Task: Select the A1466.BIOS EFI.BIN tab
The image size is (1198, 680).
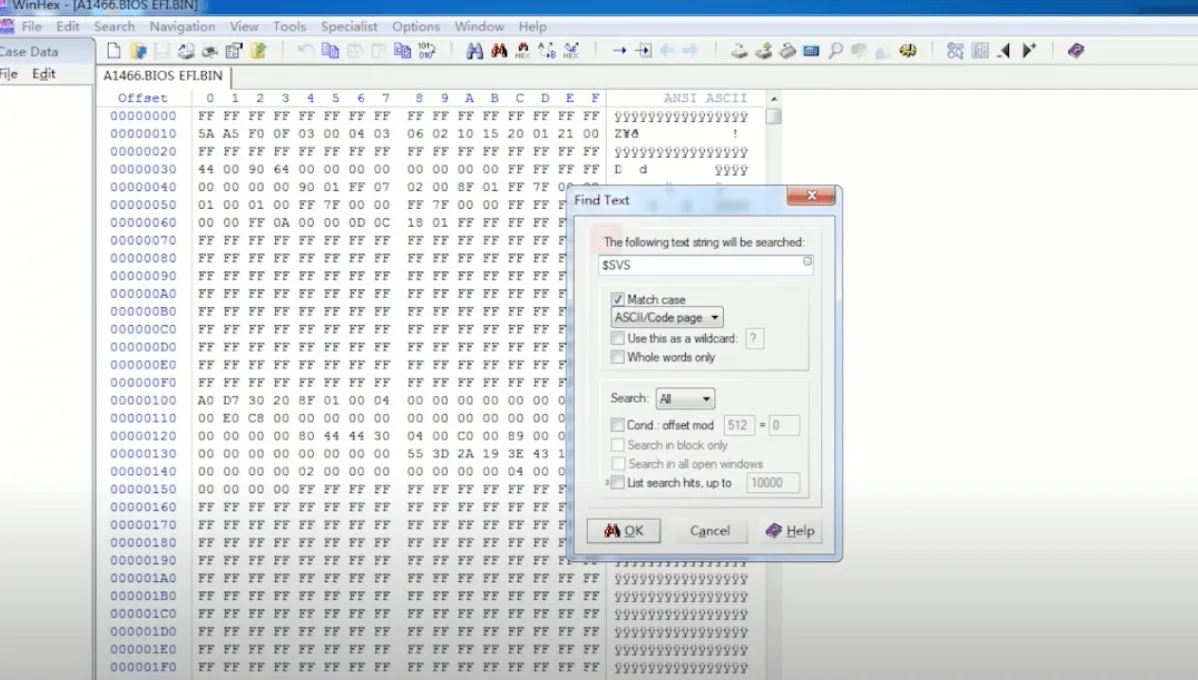Action: tap(164, 76)
